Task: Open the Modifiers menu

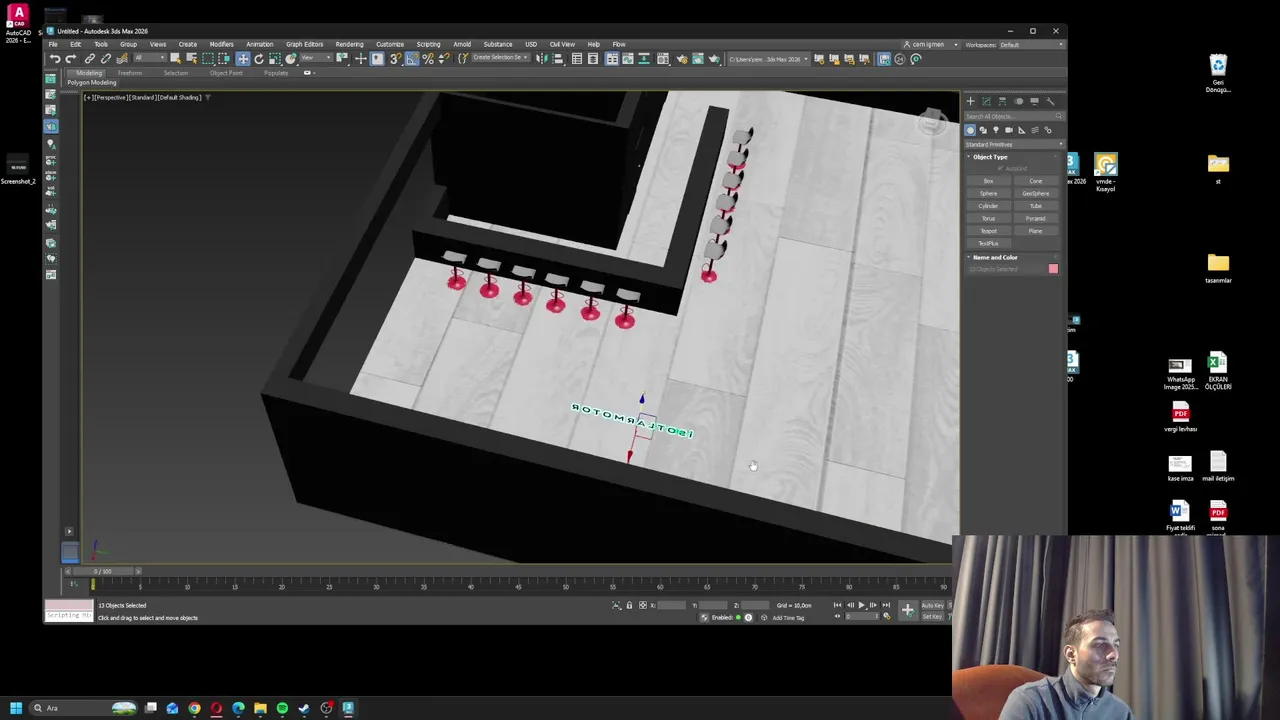Action: tap(221, 44)
